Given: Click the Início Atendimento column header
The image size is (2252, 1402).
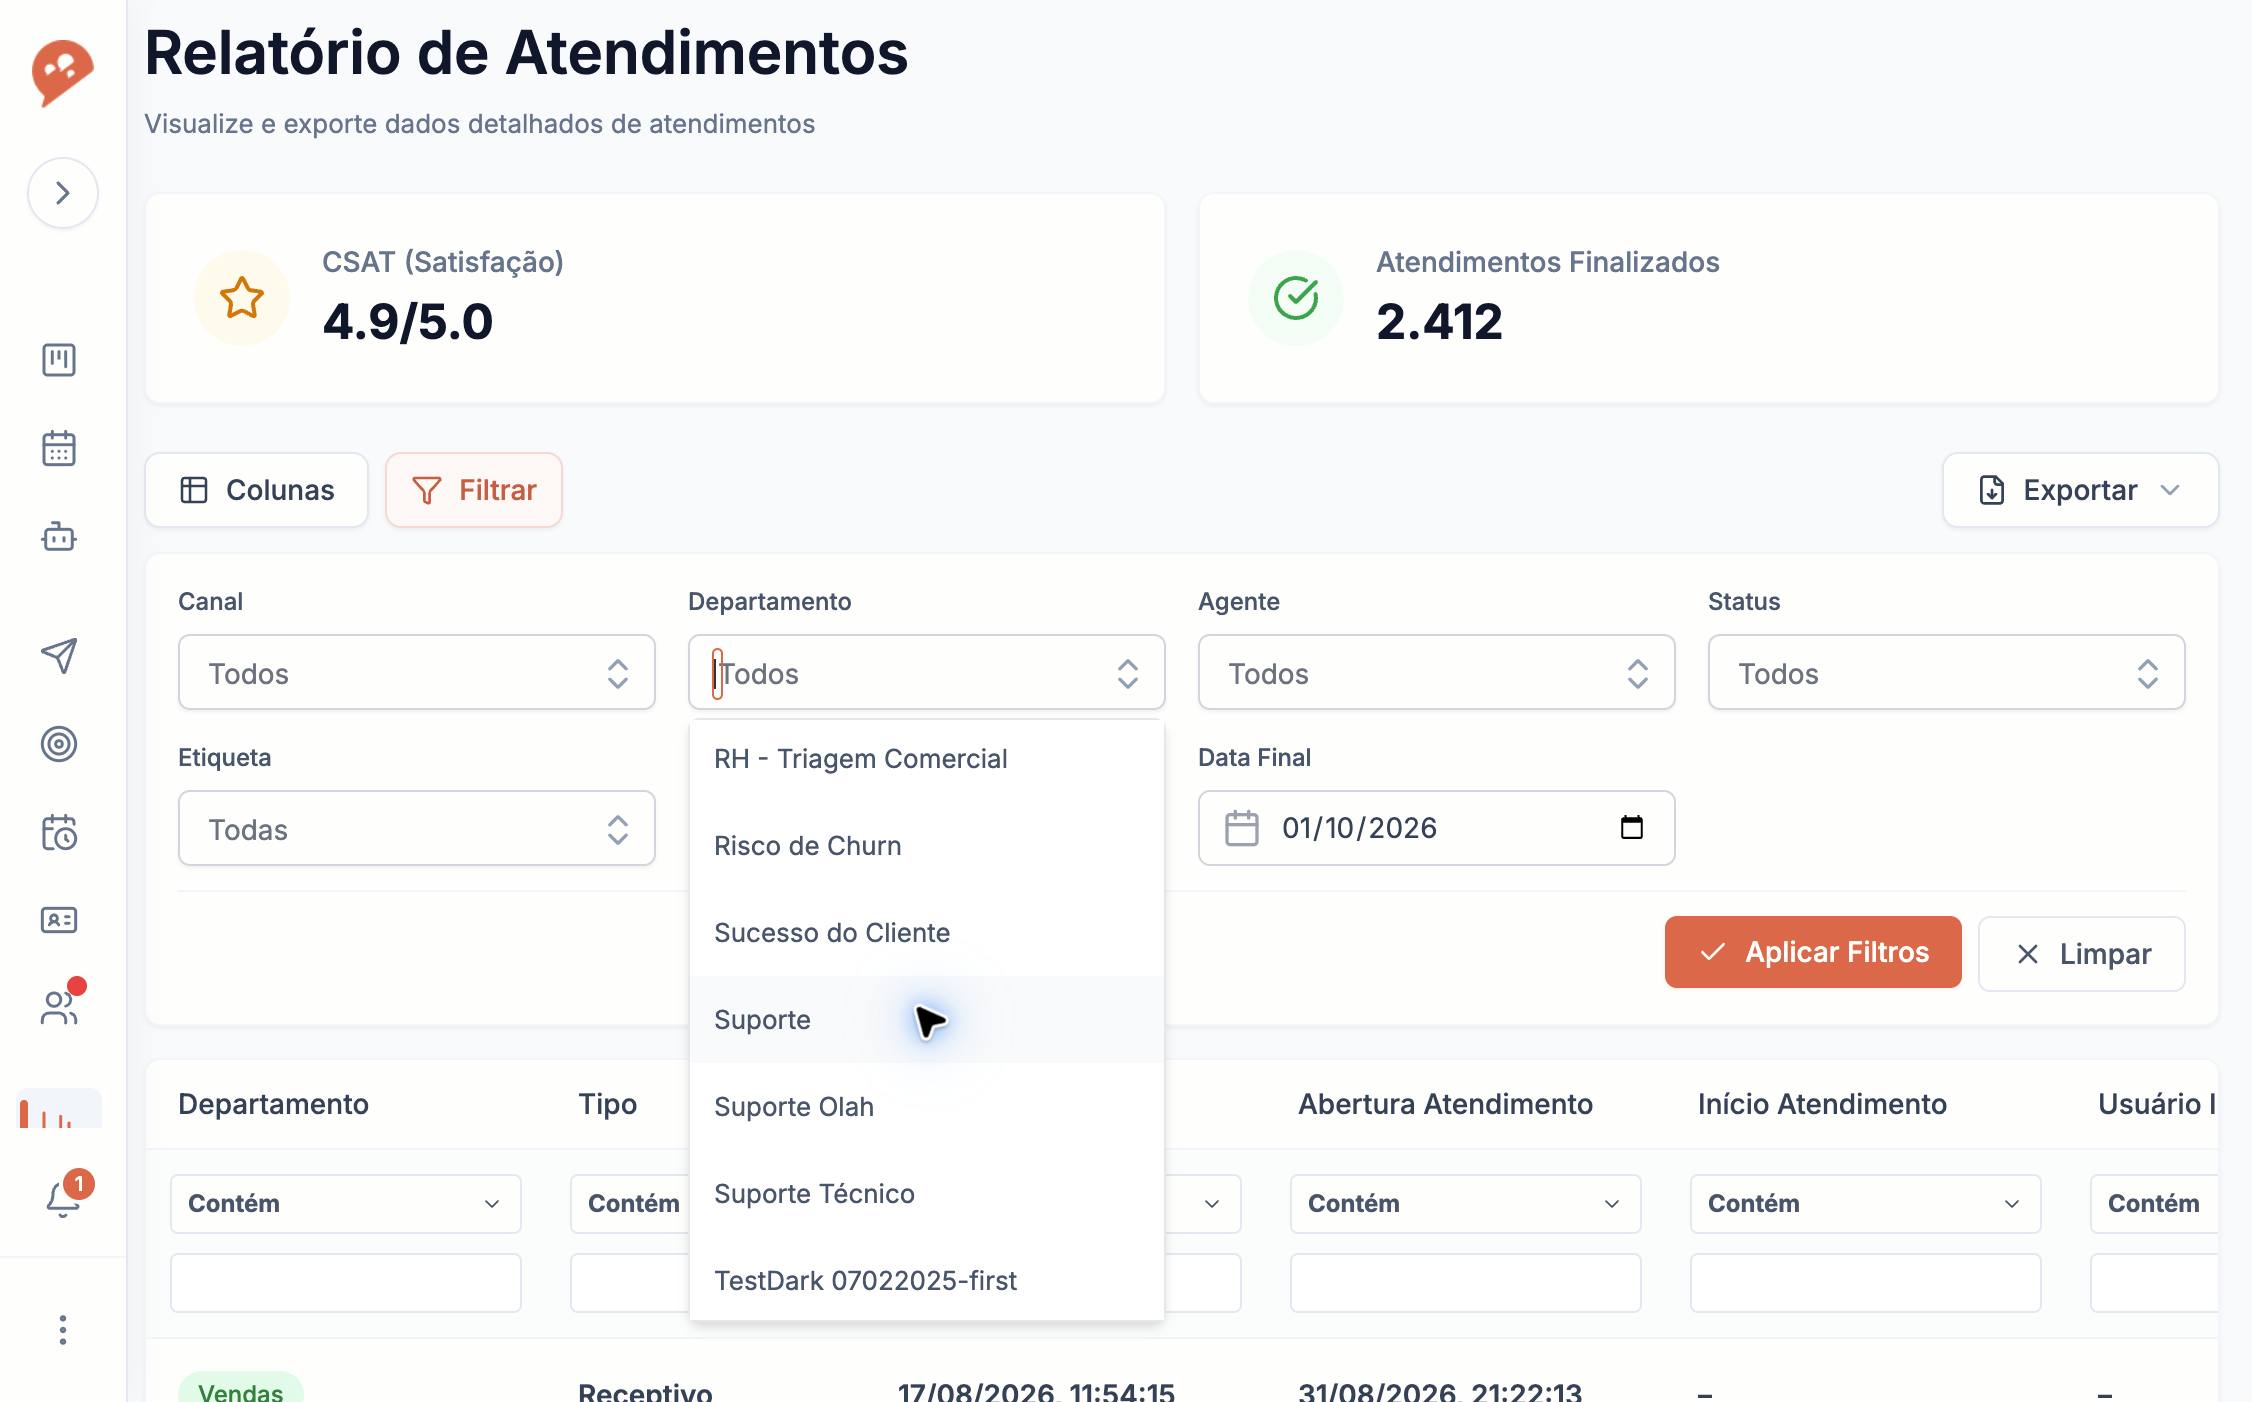Looking at the screenshot, I should [x=1822, y=1104].
